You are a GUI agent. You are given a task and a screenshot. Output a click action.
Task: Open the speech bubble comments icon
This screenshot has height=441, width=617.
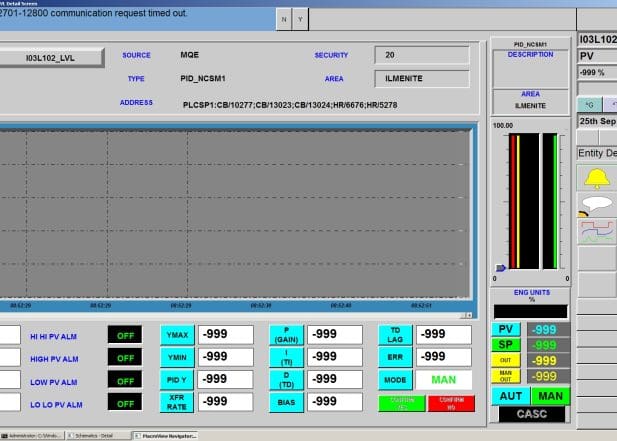(597, 205)
